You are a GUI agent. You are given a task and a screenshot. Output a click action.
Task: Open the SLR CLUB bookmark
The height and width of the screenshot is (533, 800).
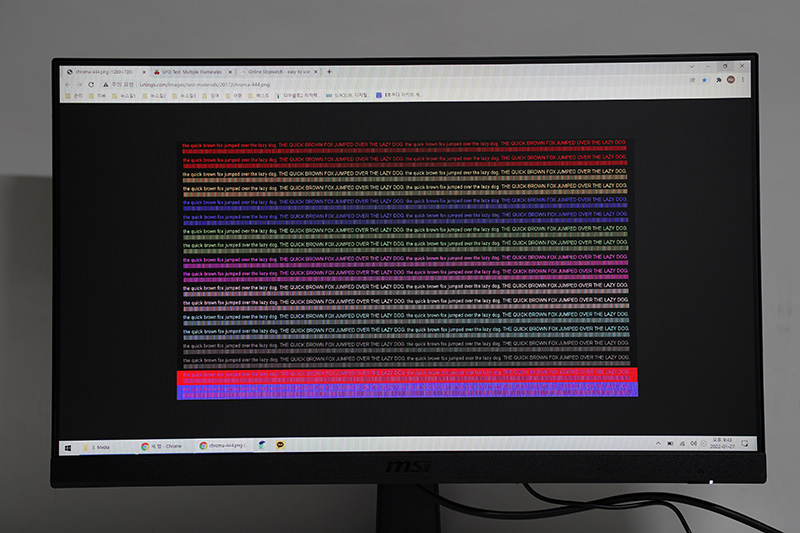(346, 95)
